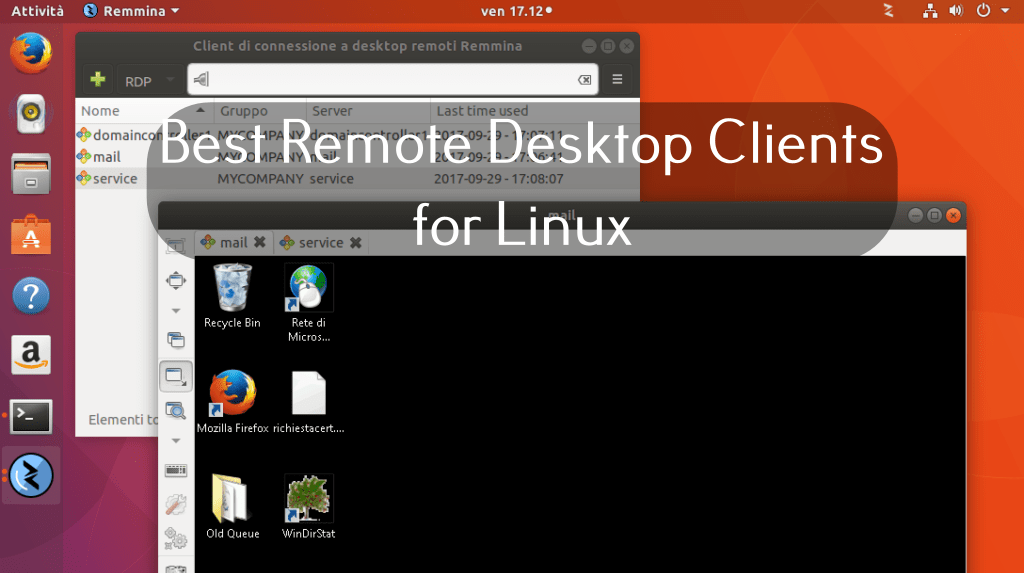Click the fit window toolbar icon
Screen dimensions: 1024x573
(x=176, y=280)
